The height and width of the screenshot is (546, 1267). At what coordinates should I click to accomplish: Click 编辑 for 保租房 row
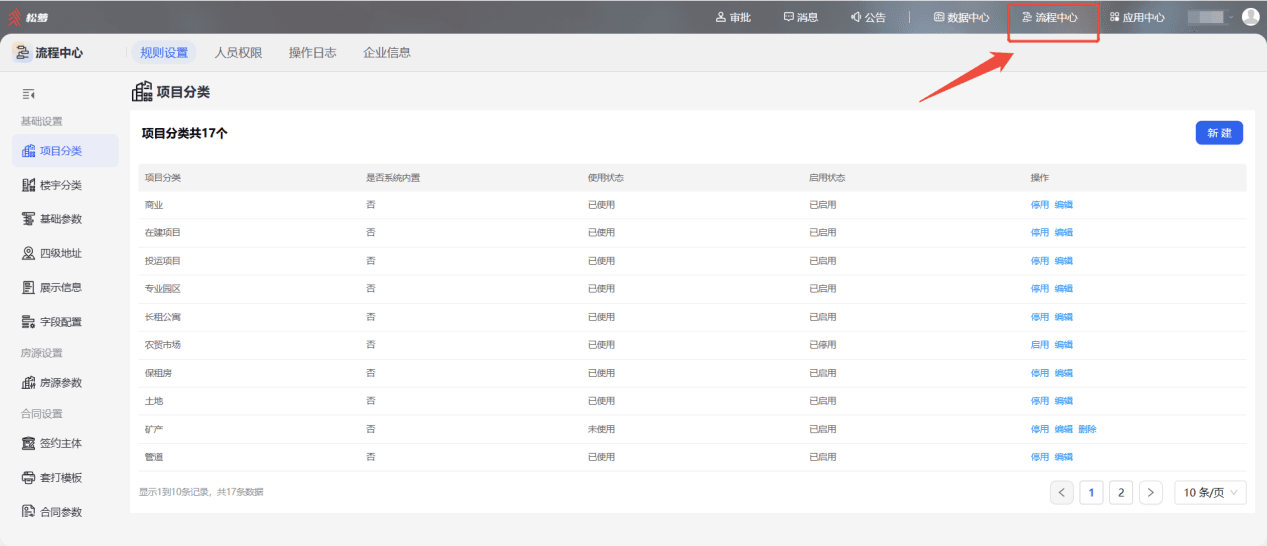point(1063,373)
